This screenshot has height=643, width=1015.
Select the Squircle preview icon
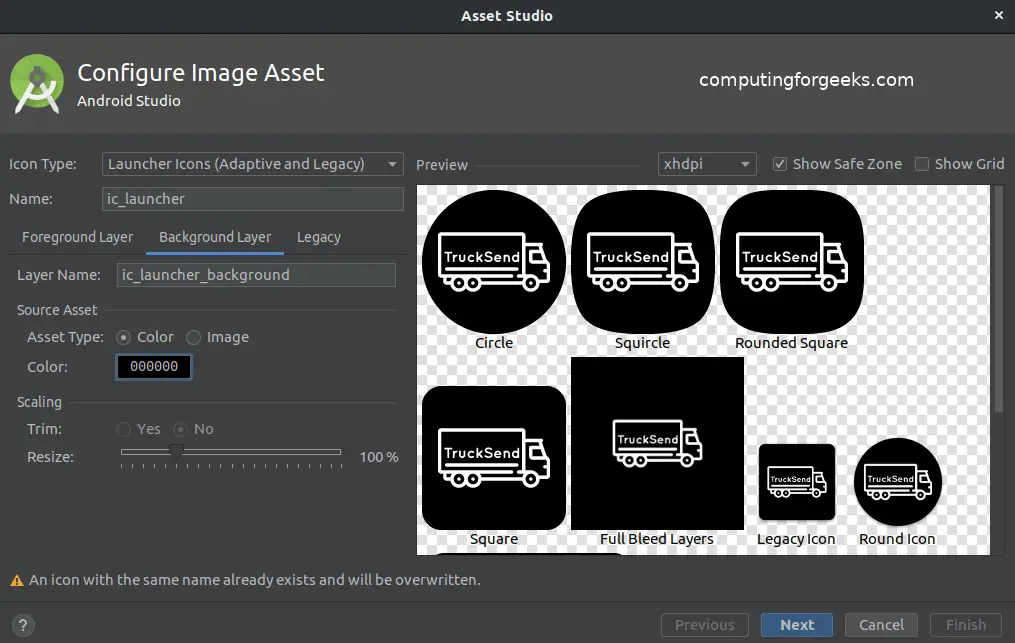tap(643, 262)
